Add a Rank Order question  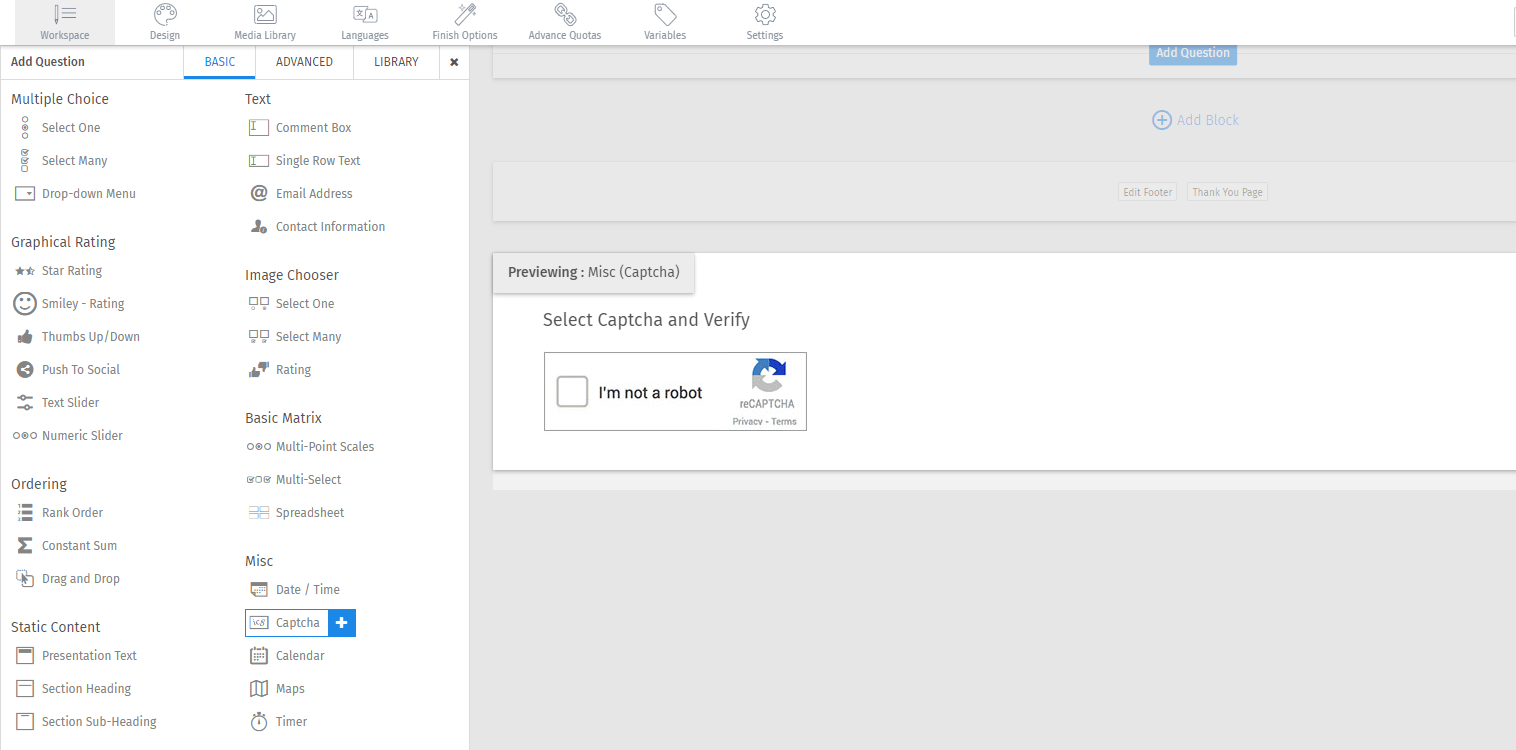pos(59,513)
